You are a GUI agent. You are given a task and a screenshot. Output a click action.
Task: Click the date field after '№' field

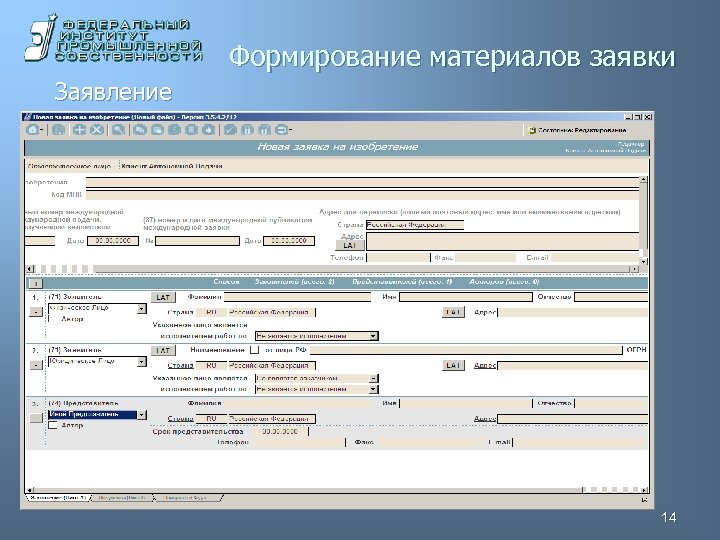(289, 241)
